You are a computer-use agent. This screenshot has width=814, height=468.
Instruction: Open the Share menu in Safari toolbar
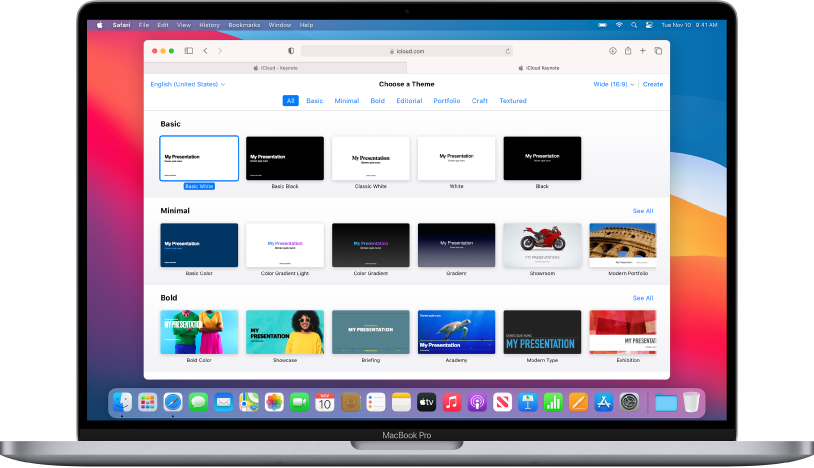click(628, 51)
